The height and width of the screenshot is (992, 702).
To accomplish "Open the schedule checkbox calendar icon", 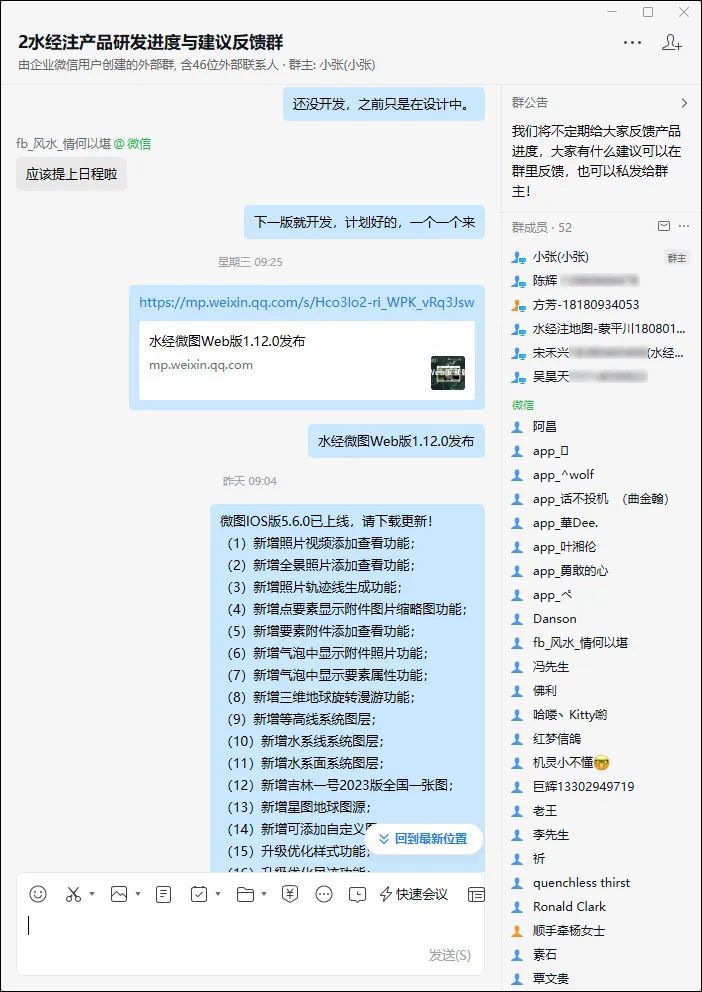I will [x=199, y=894].
